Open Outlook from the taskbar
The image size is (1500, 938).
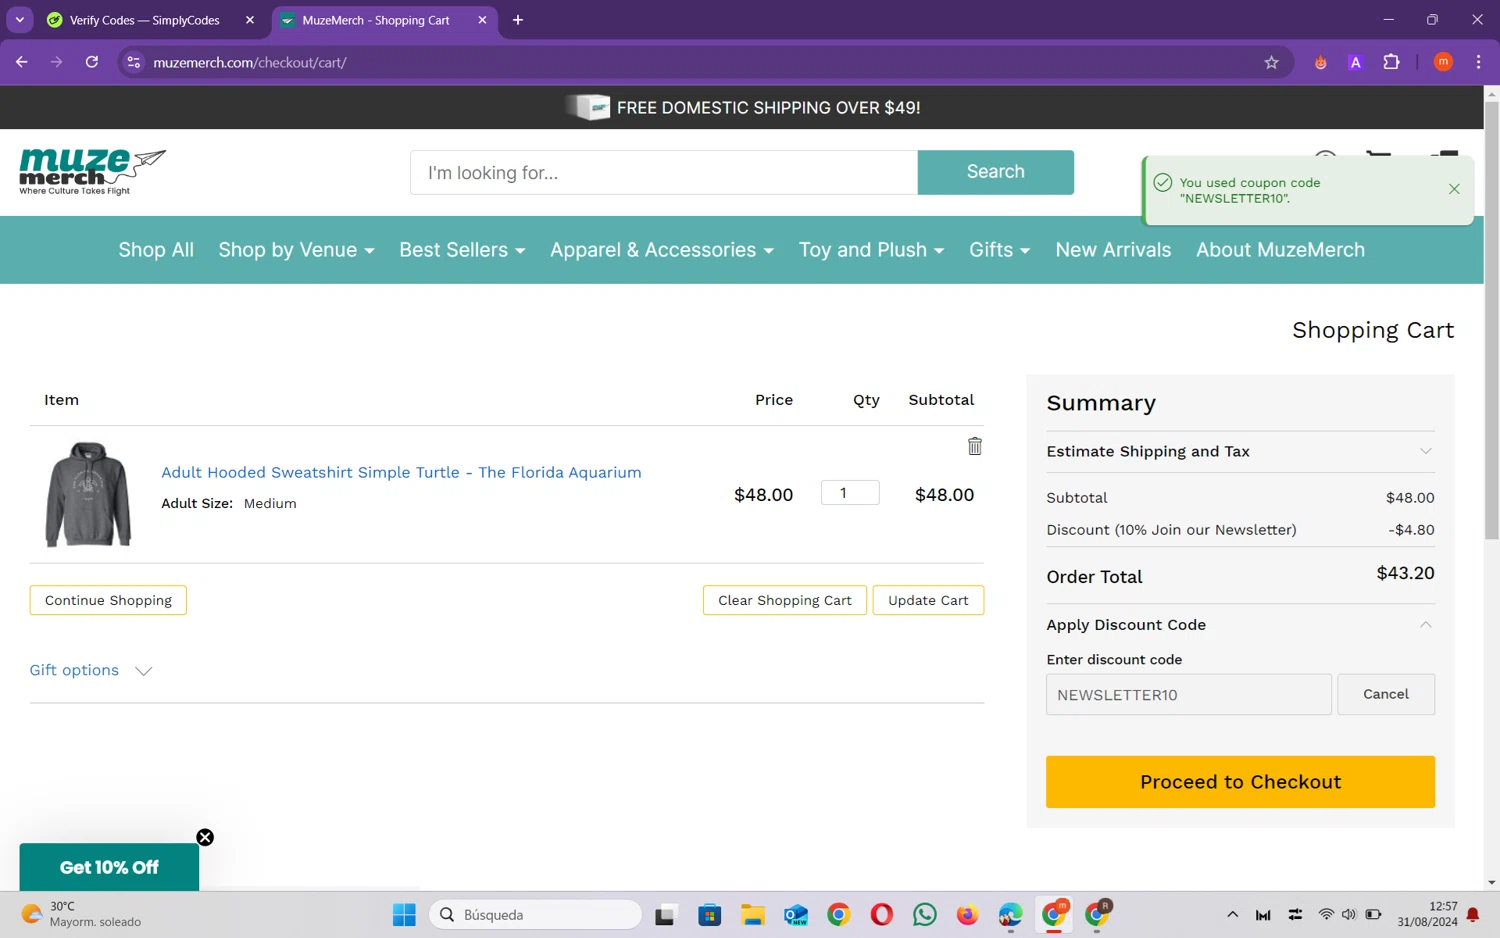tap(796, 914)
